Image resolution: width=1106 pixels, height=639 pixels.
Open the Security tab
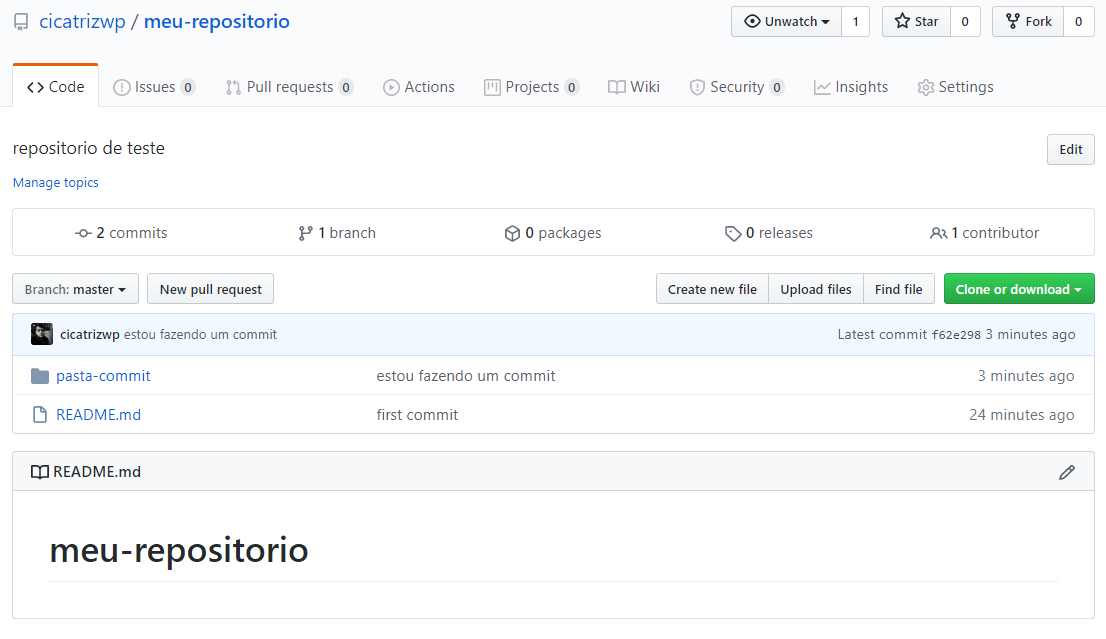(x=737, y=87)
